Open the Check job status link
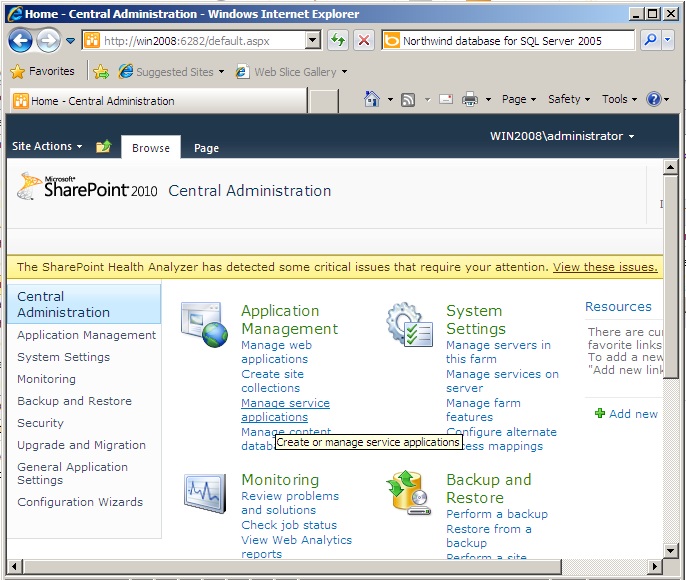The height and width of the screenshot is (580, 686). point(289,525)
